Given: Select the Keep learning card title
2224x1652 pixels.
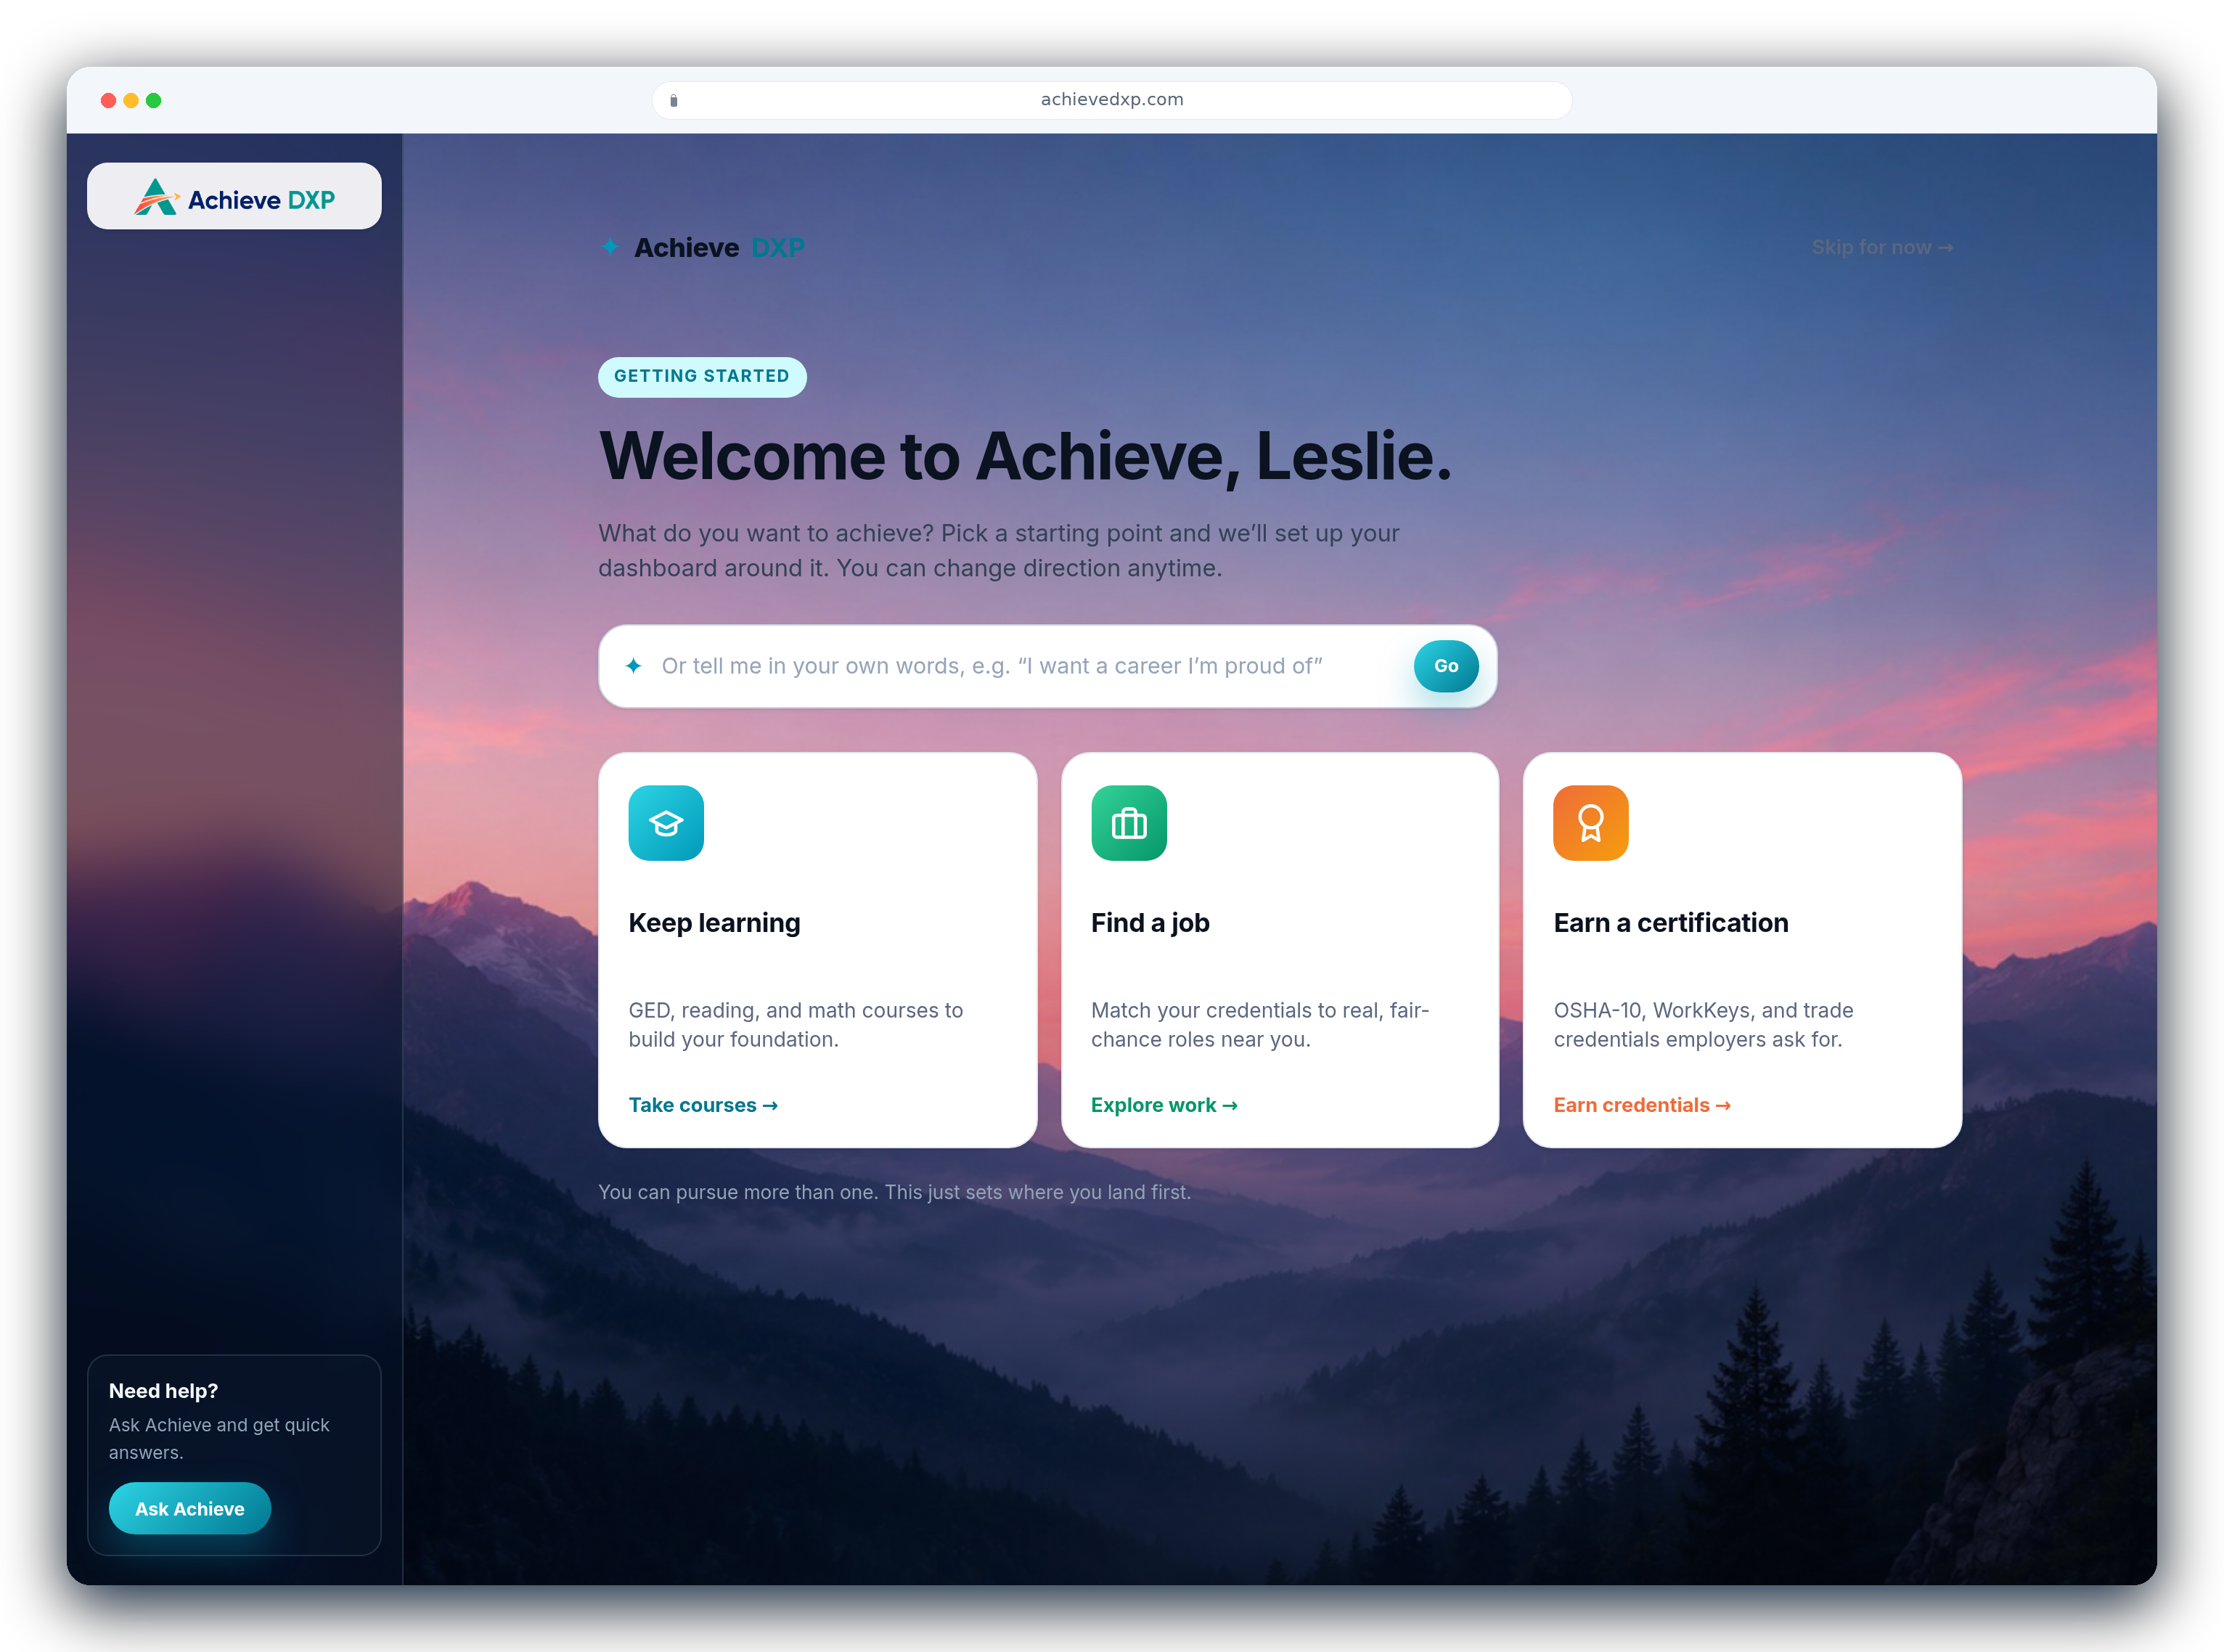Looking at the screenshot, I should click(x=714, y=923).
